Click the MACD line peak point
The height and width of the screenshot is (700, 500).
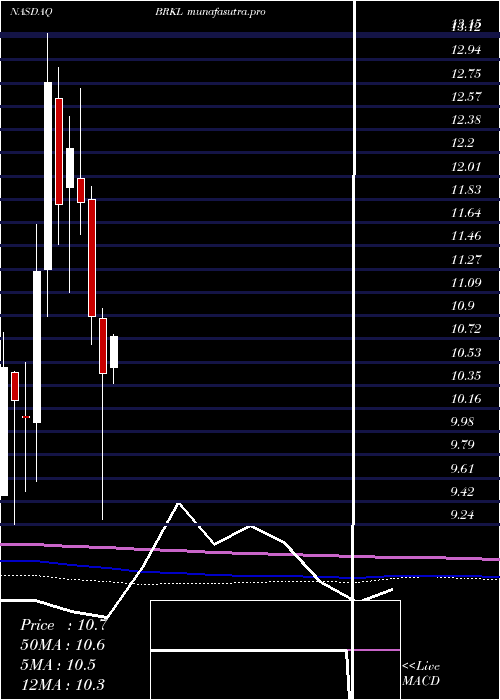[179, 503]
